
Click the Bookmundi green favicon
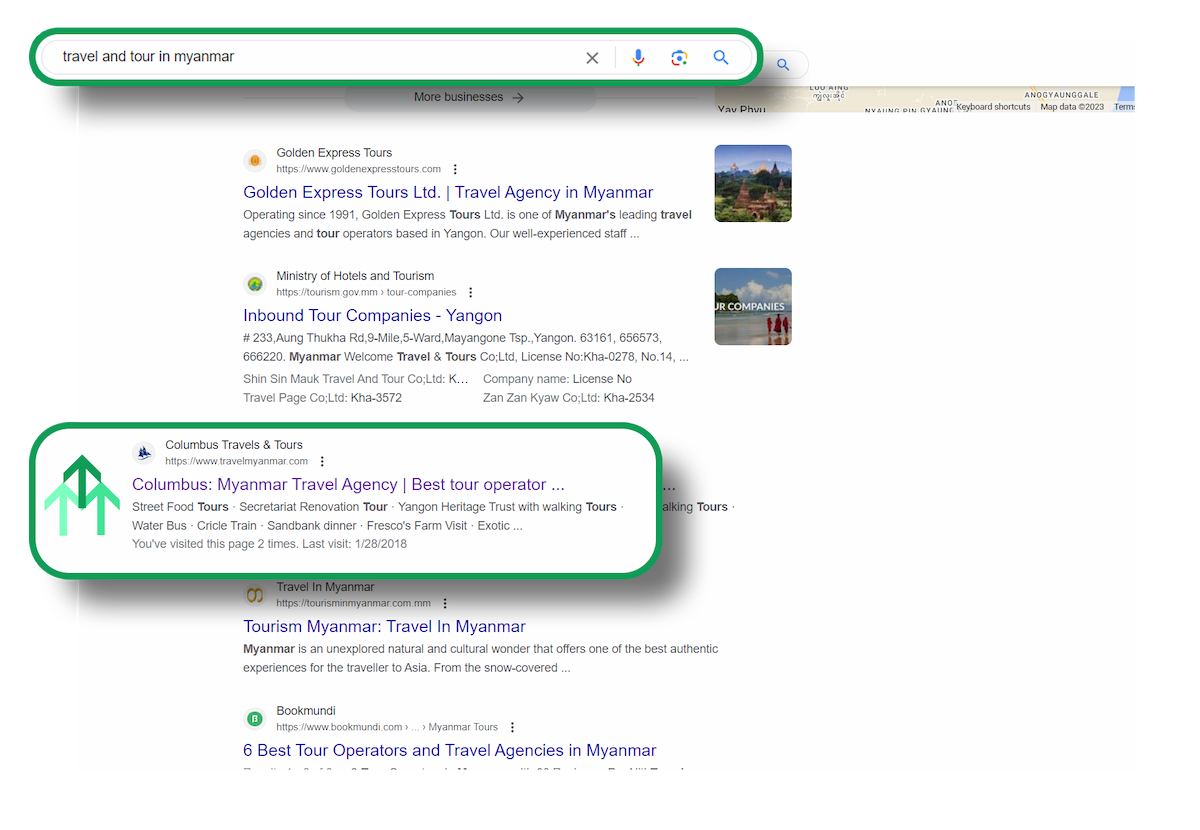coord(255,719)
